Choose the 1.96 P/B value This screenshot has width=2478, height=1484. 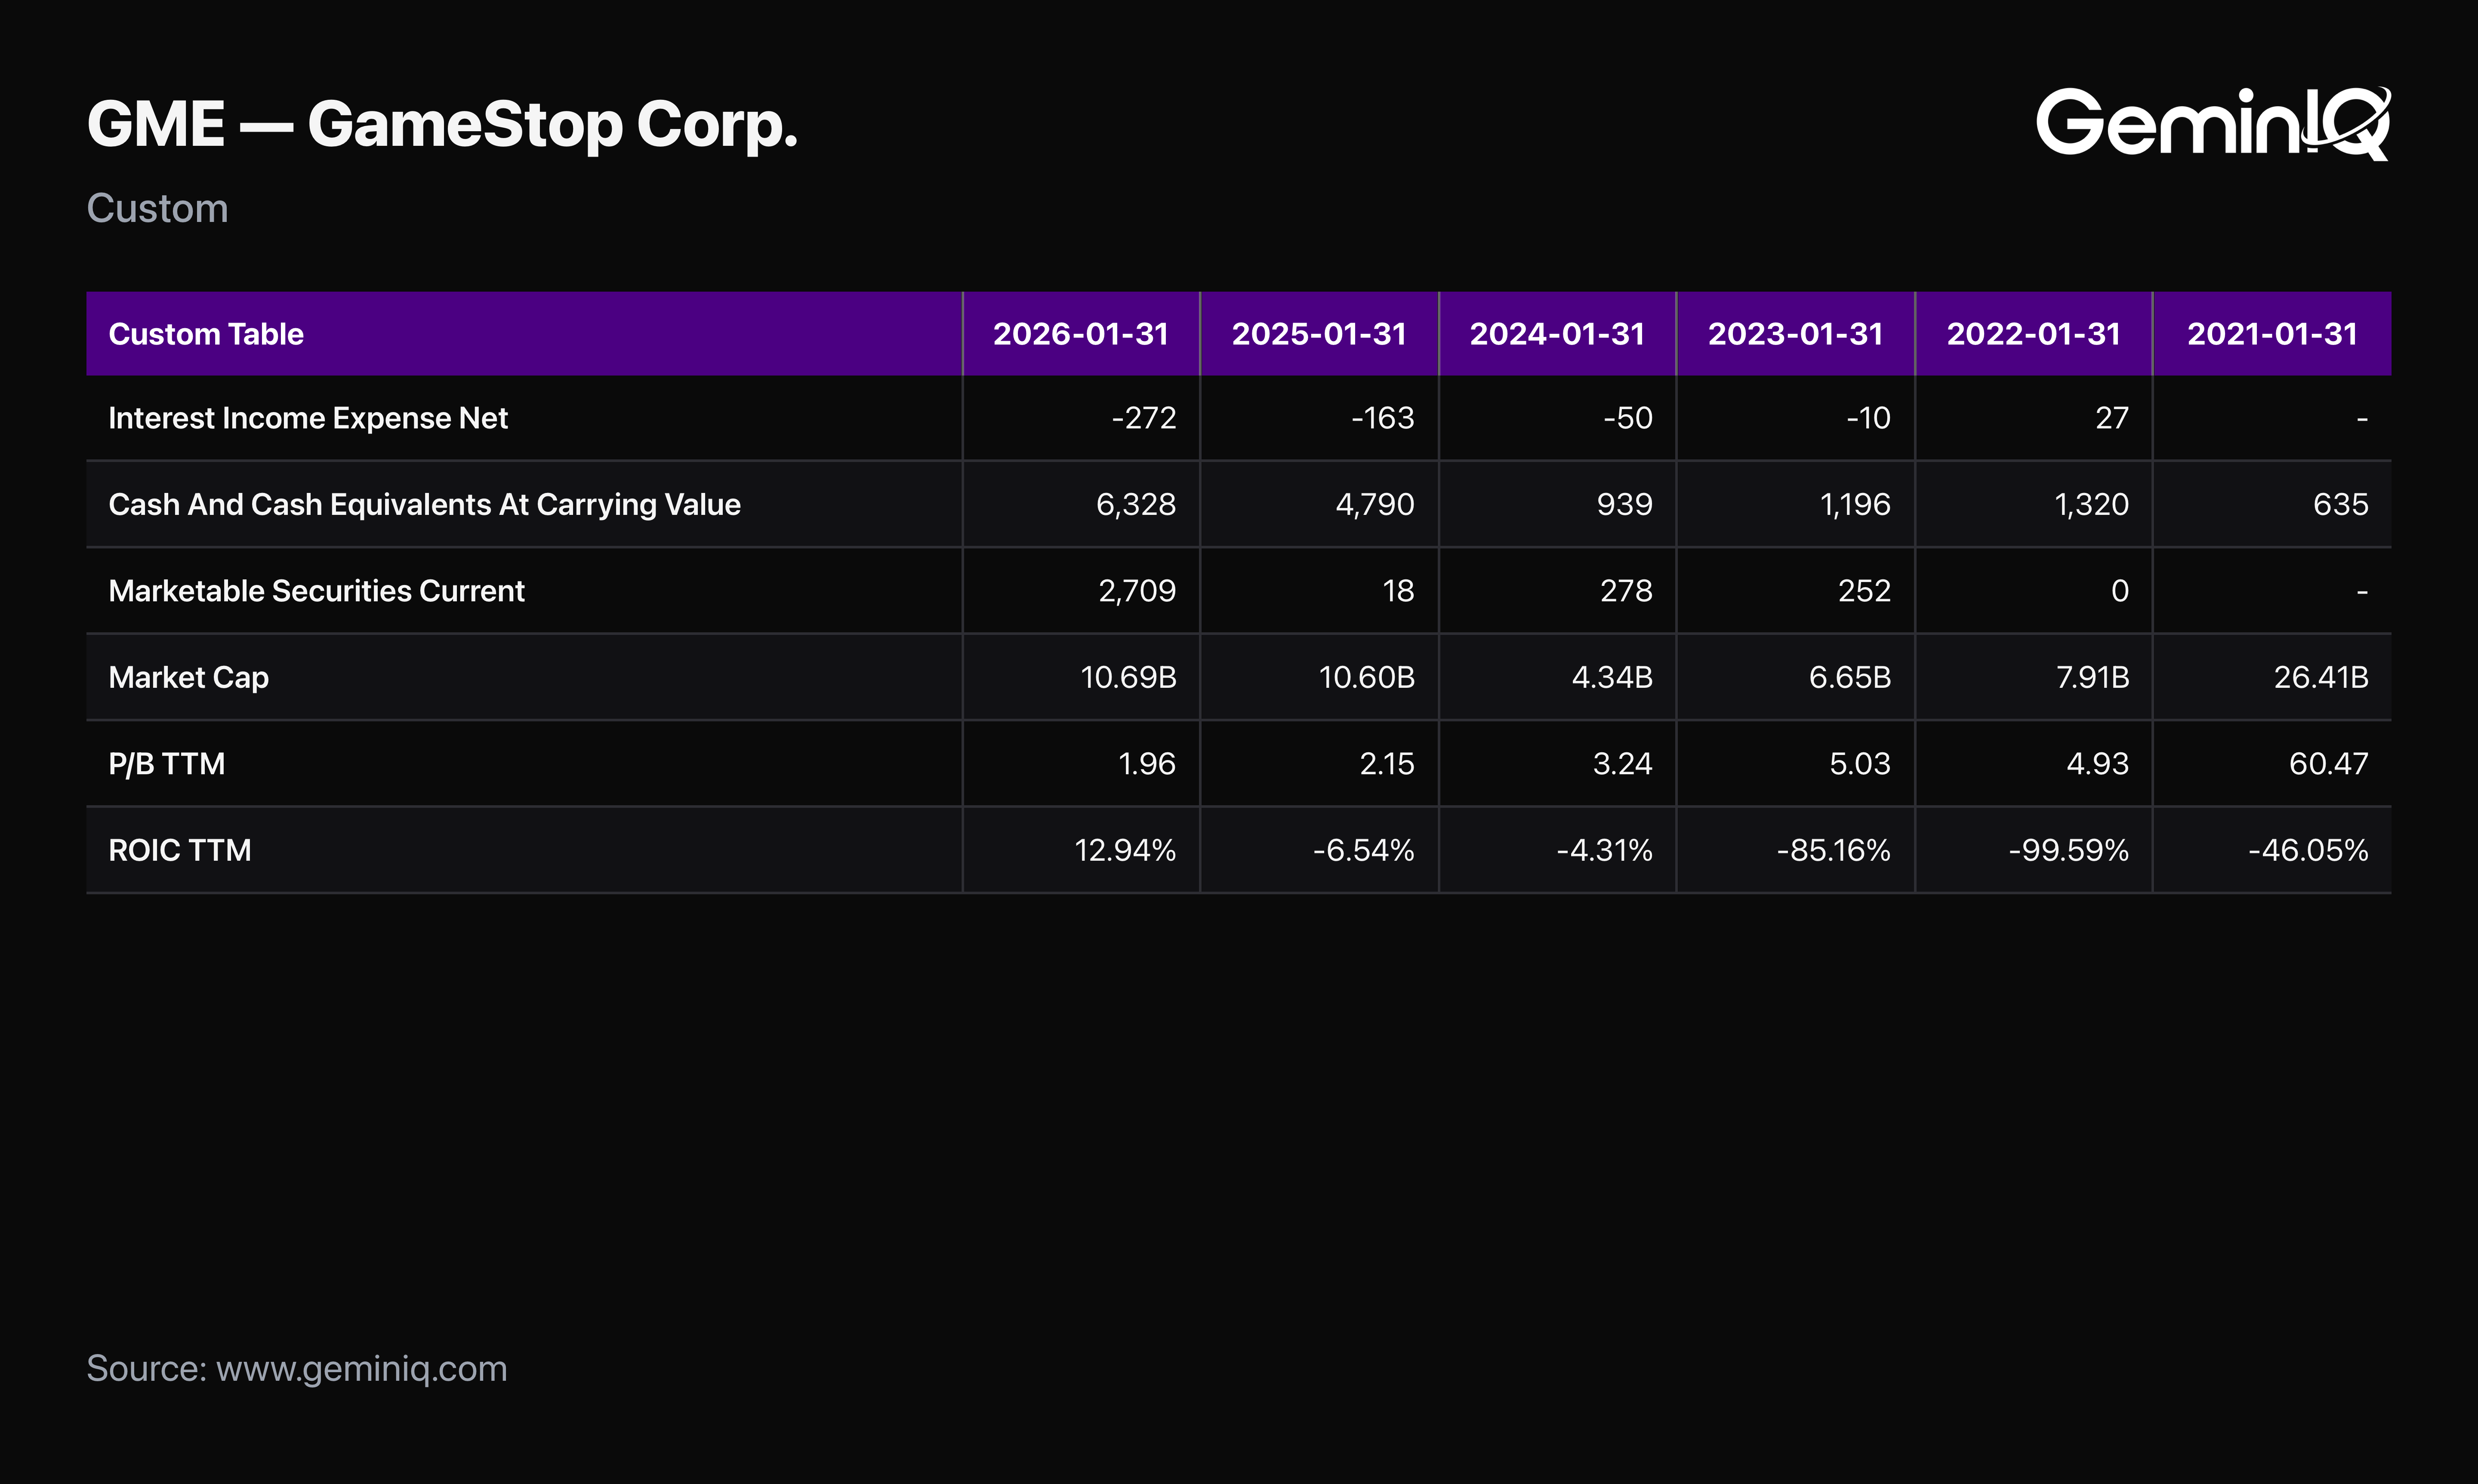(x=1147, y=764)
